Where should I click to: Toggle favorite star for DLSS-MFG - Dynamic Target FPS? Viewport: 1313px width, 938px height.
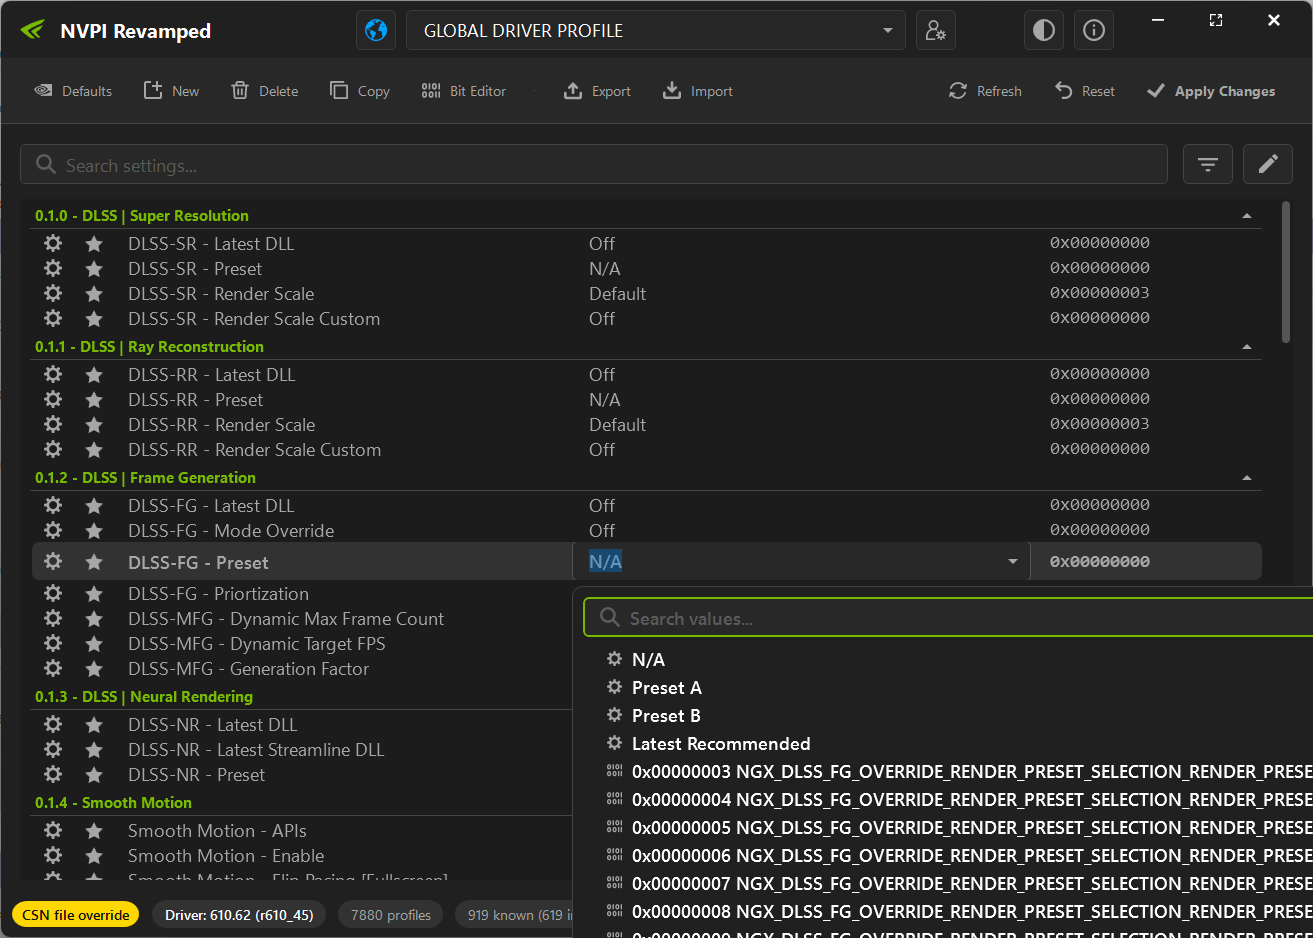[x=94, y=643]
